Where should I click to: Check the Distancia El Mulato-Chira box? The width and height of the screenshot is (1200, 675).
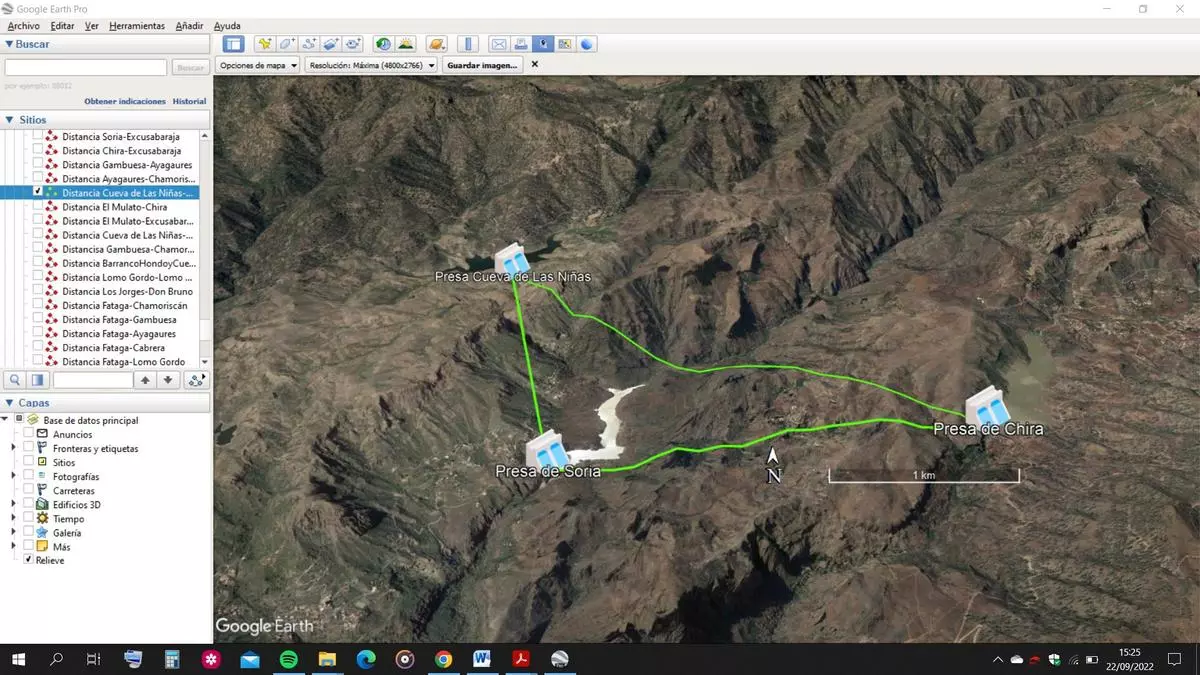click(38, 207)
